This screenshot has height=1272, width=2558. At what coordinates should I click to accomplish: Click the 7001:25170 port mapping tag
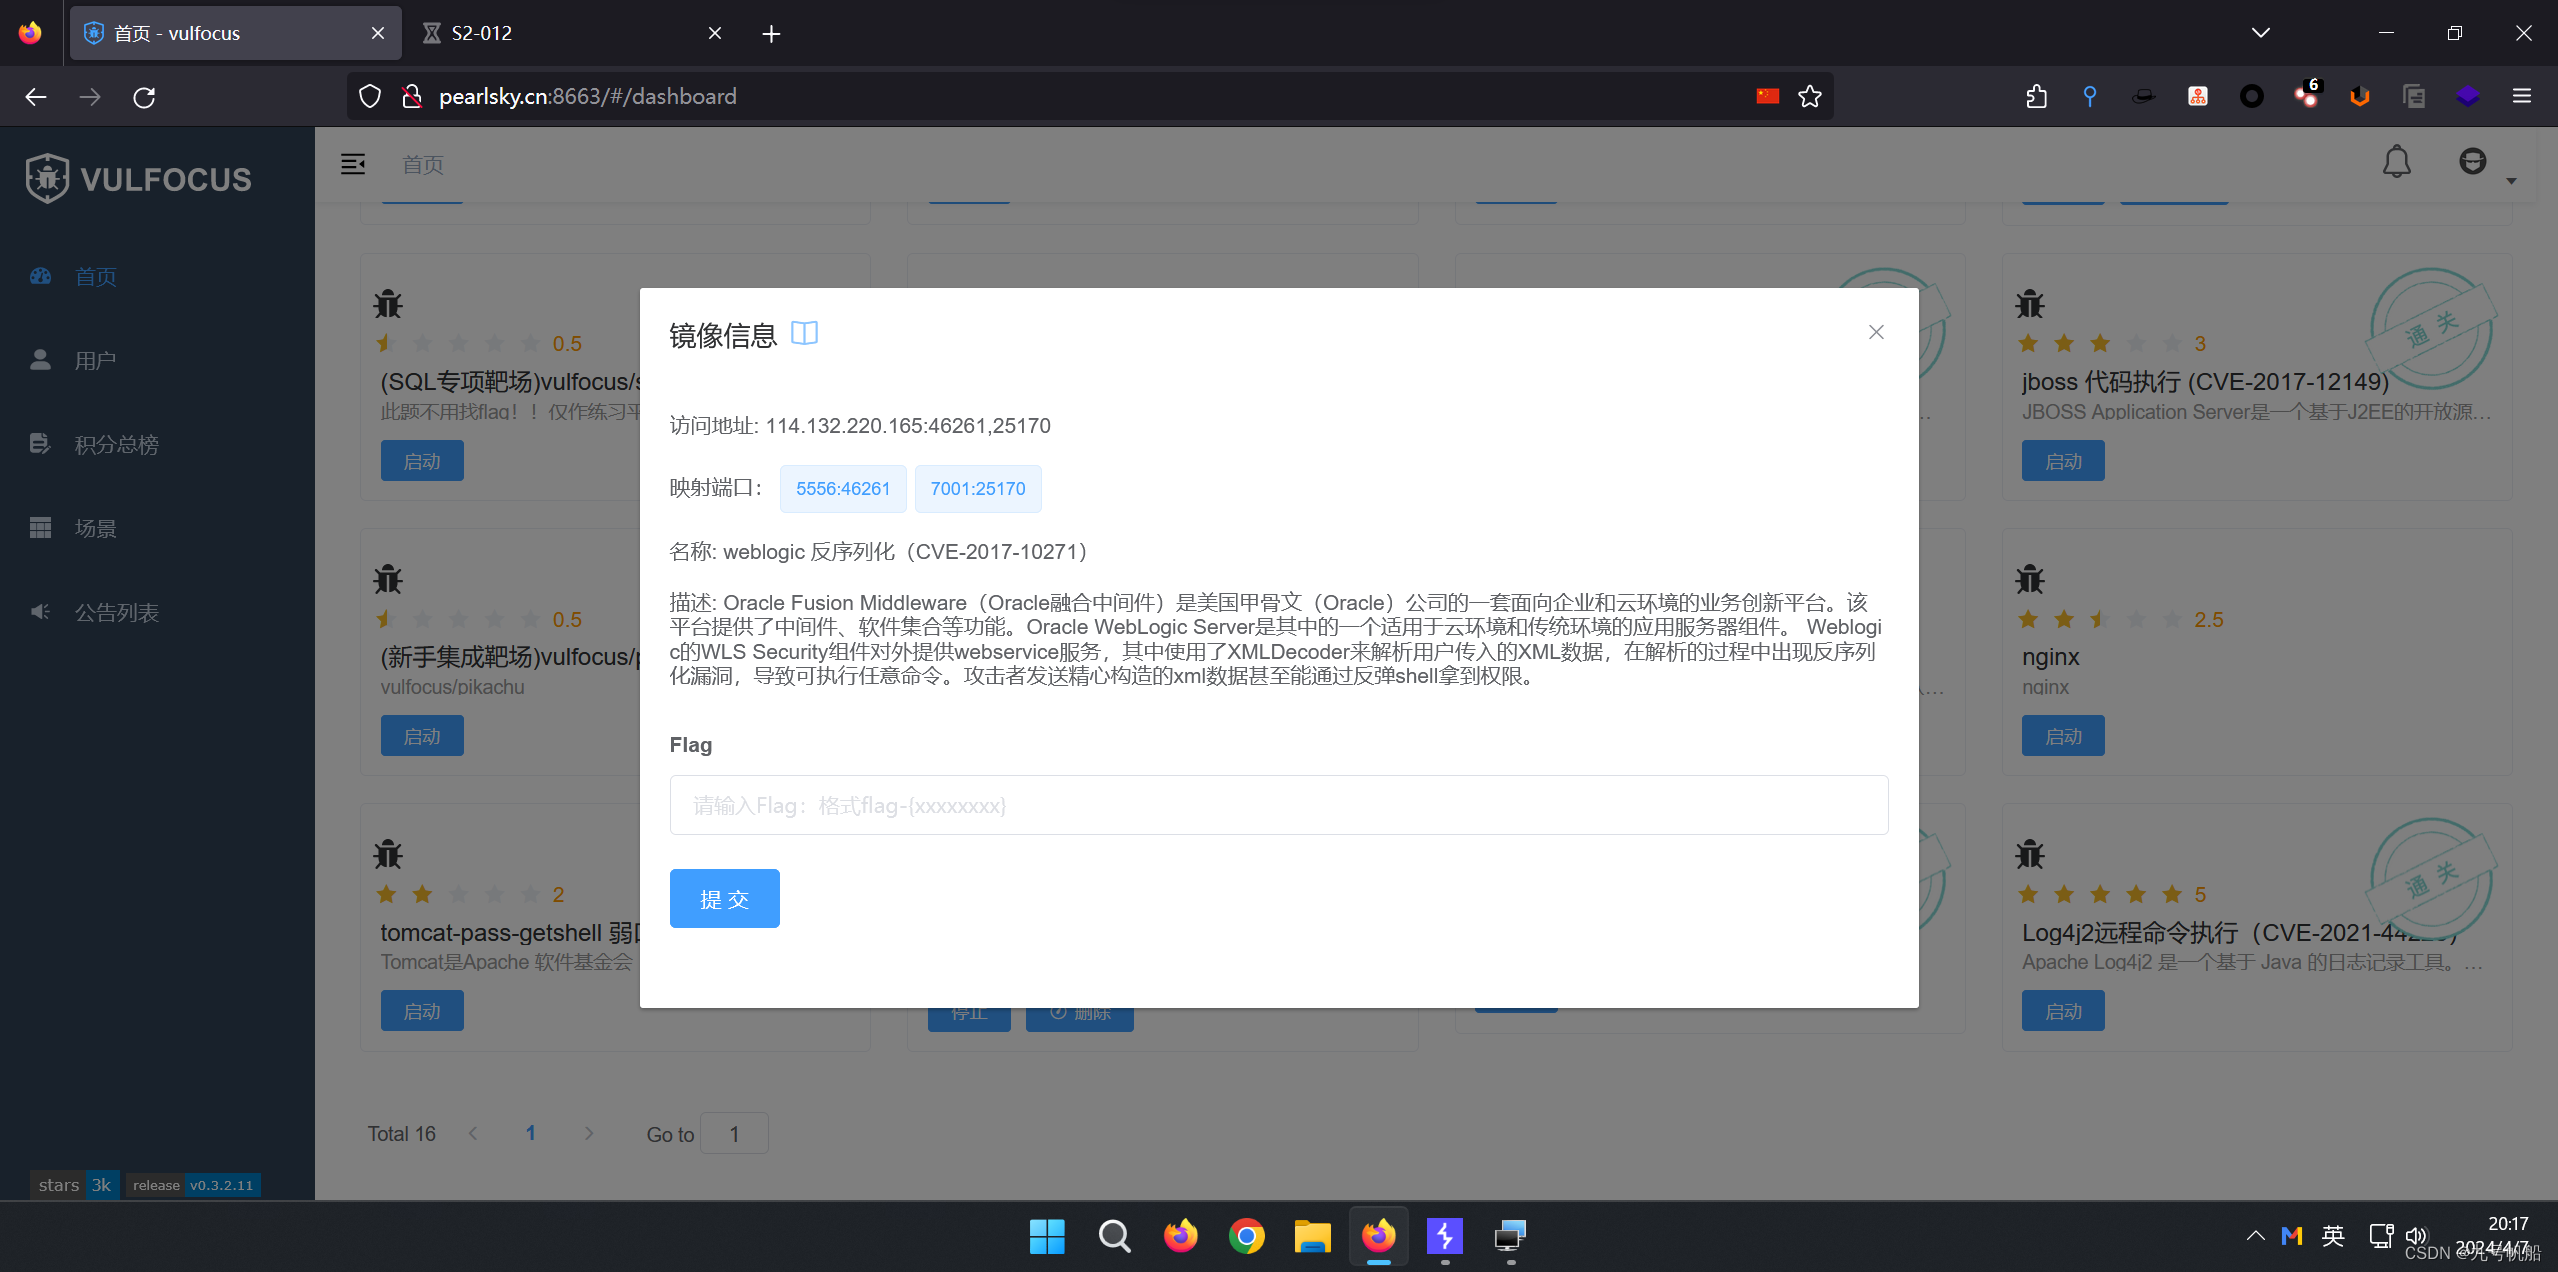pyautogui.click(x=978, y=489)
